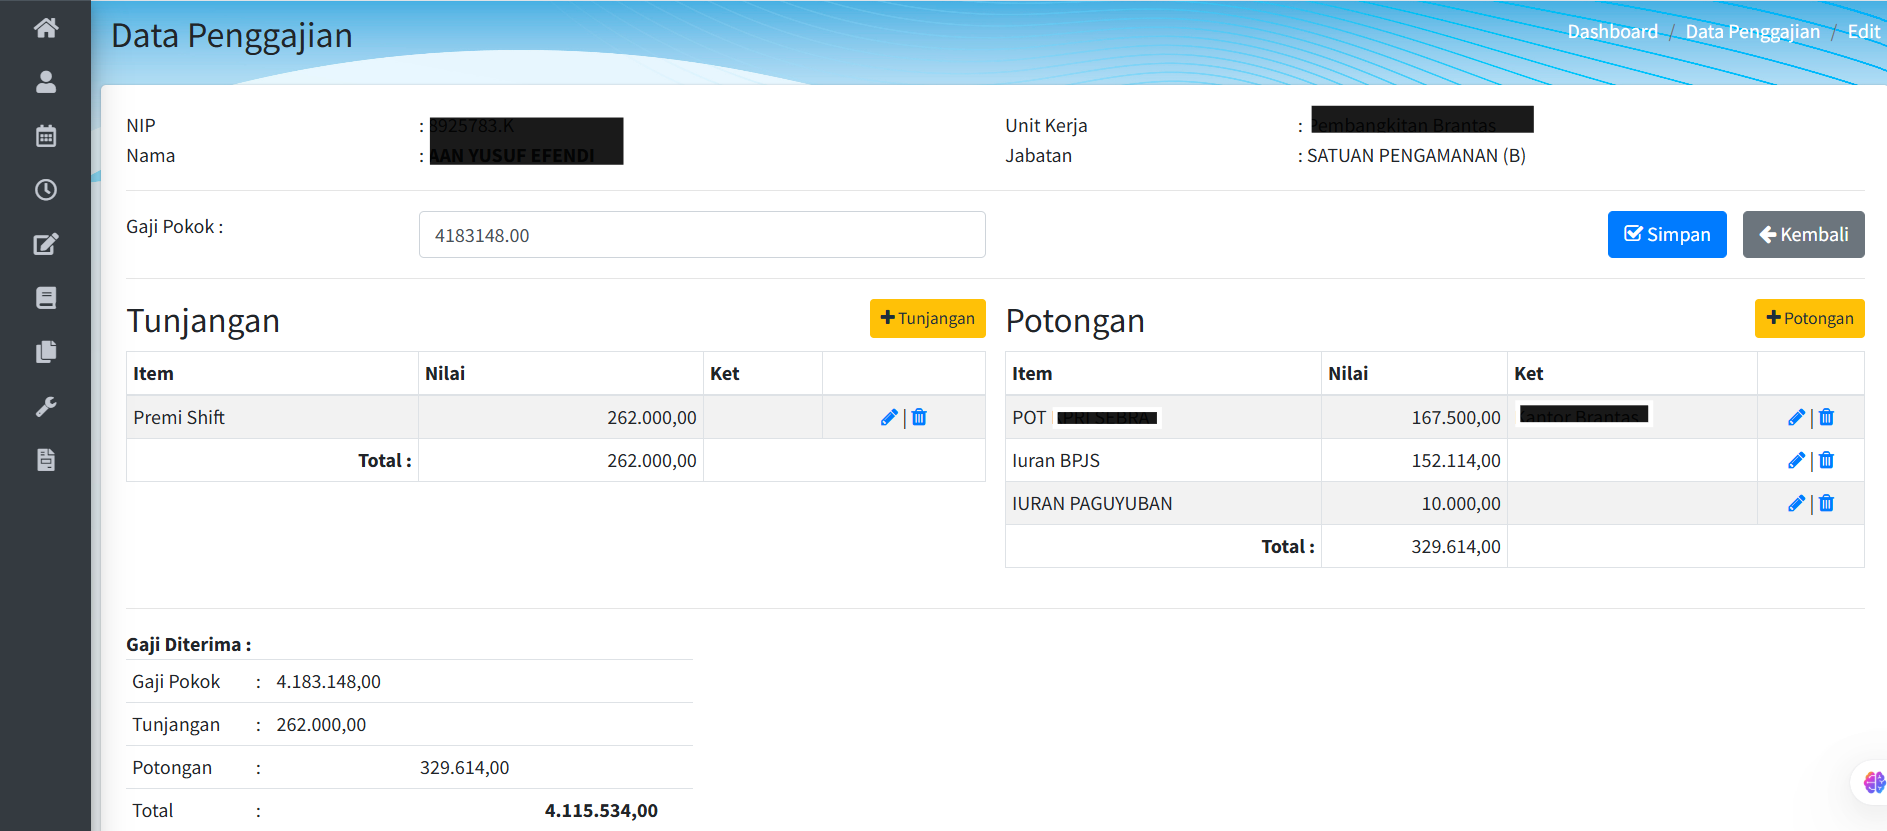Viewport: 1887px width, 831px height.
Task: Click the clock icon in sidebar
Action: pos(46,190)
